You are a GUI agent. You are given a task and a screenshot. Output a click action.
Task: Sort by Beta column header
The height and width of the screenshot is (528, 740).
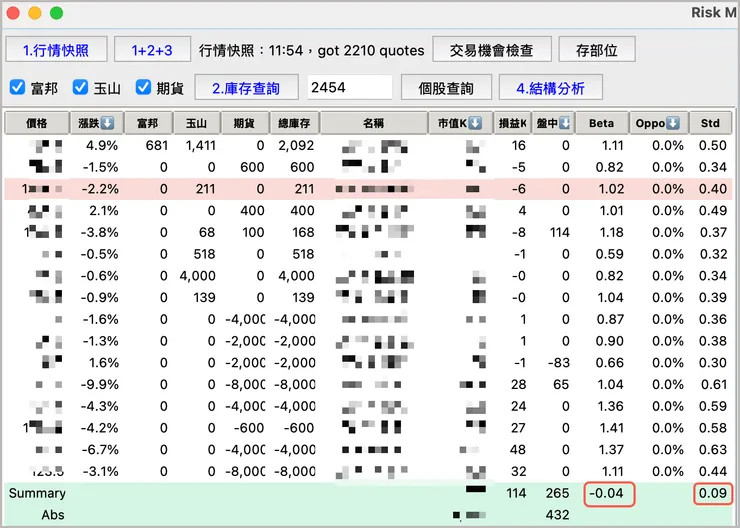(602, 123)
